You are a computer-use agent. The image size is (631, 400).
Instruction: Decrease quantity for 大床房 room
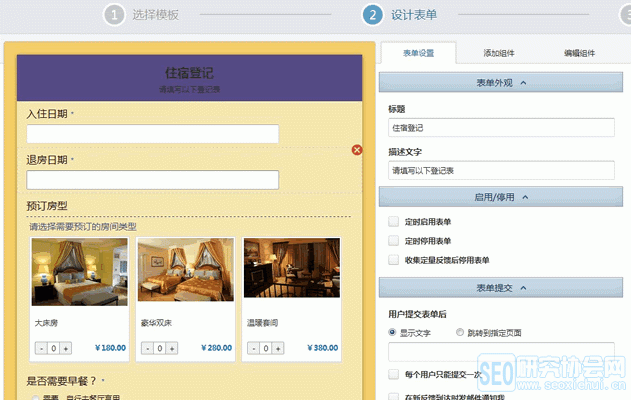[x=41, y=348]
